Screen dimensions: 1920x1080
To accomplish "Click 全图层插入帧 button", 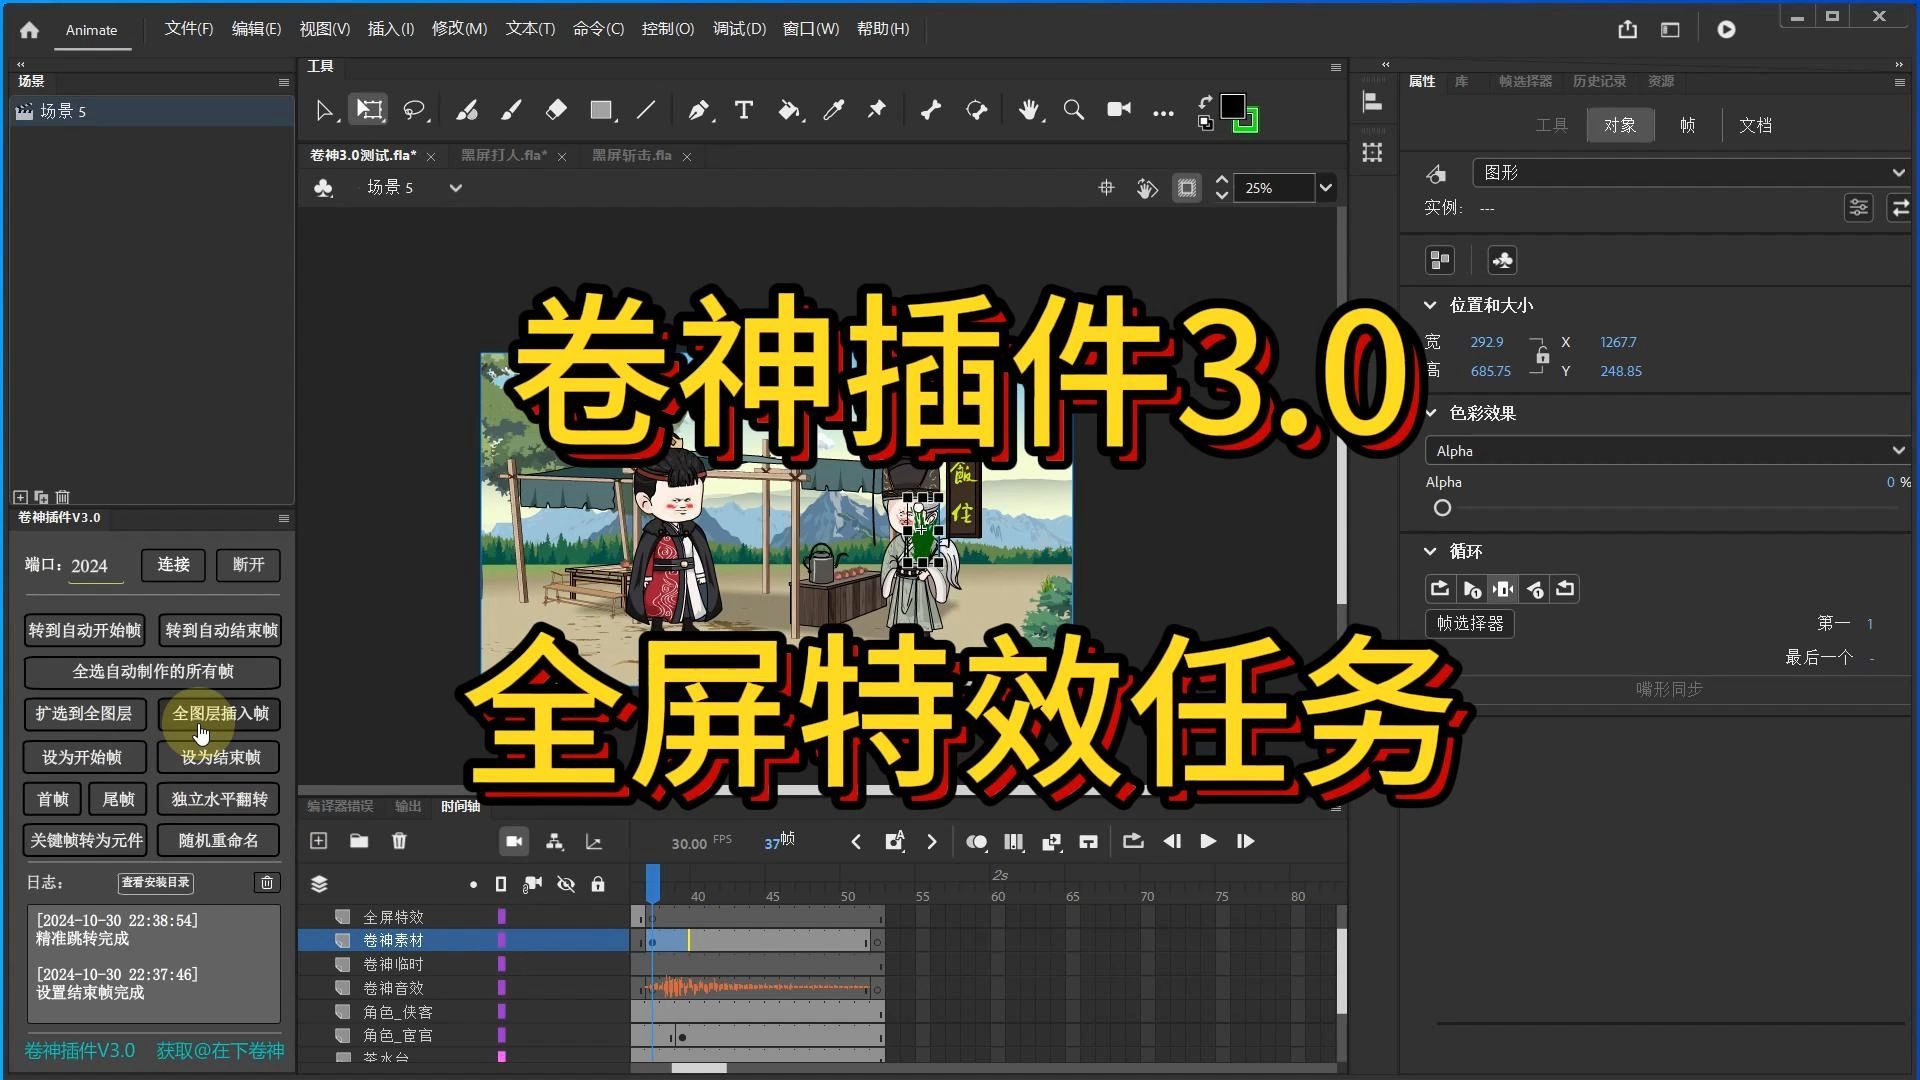I will coord(220,713).
